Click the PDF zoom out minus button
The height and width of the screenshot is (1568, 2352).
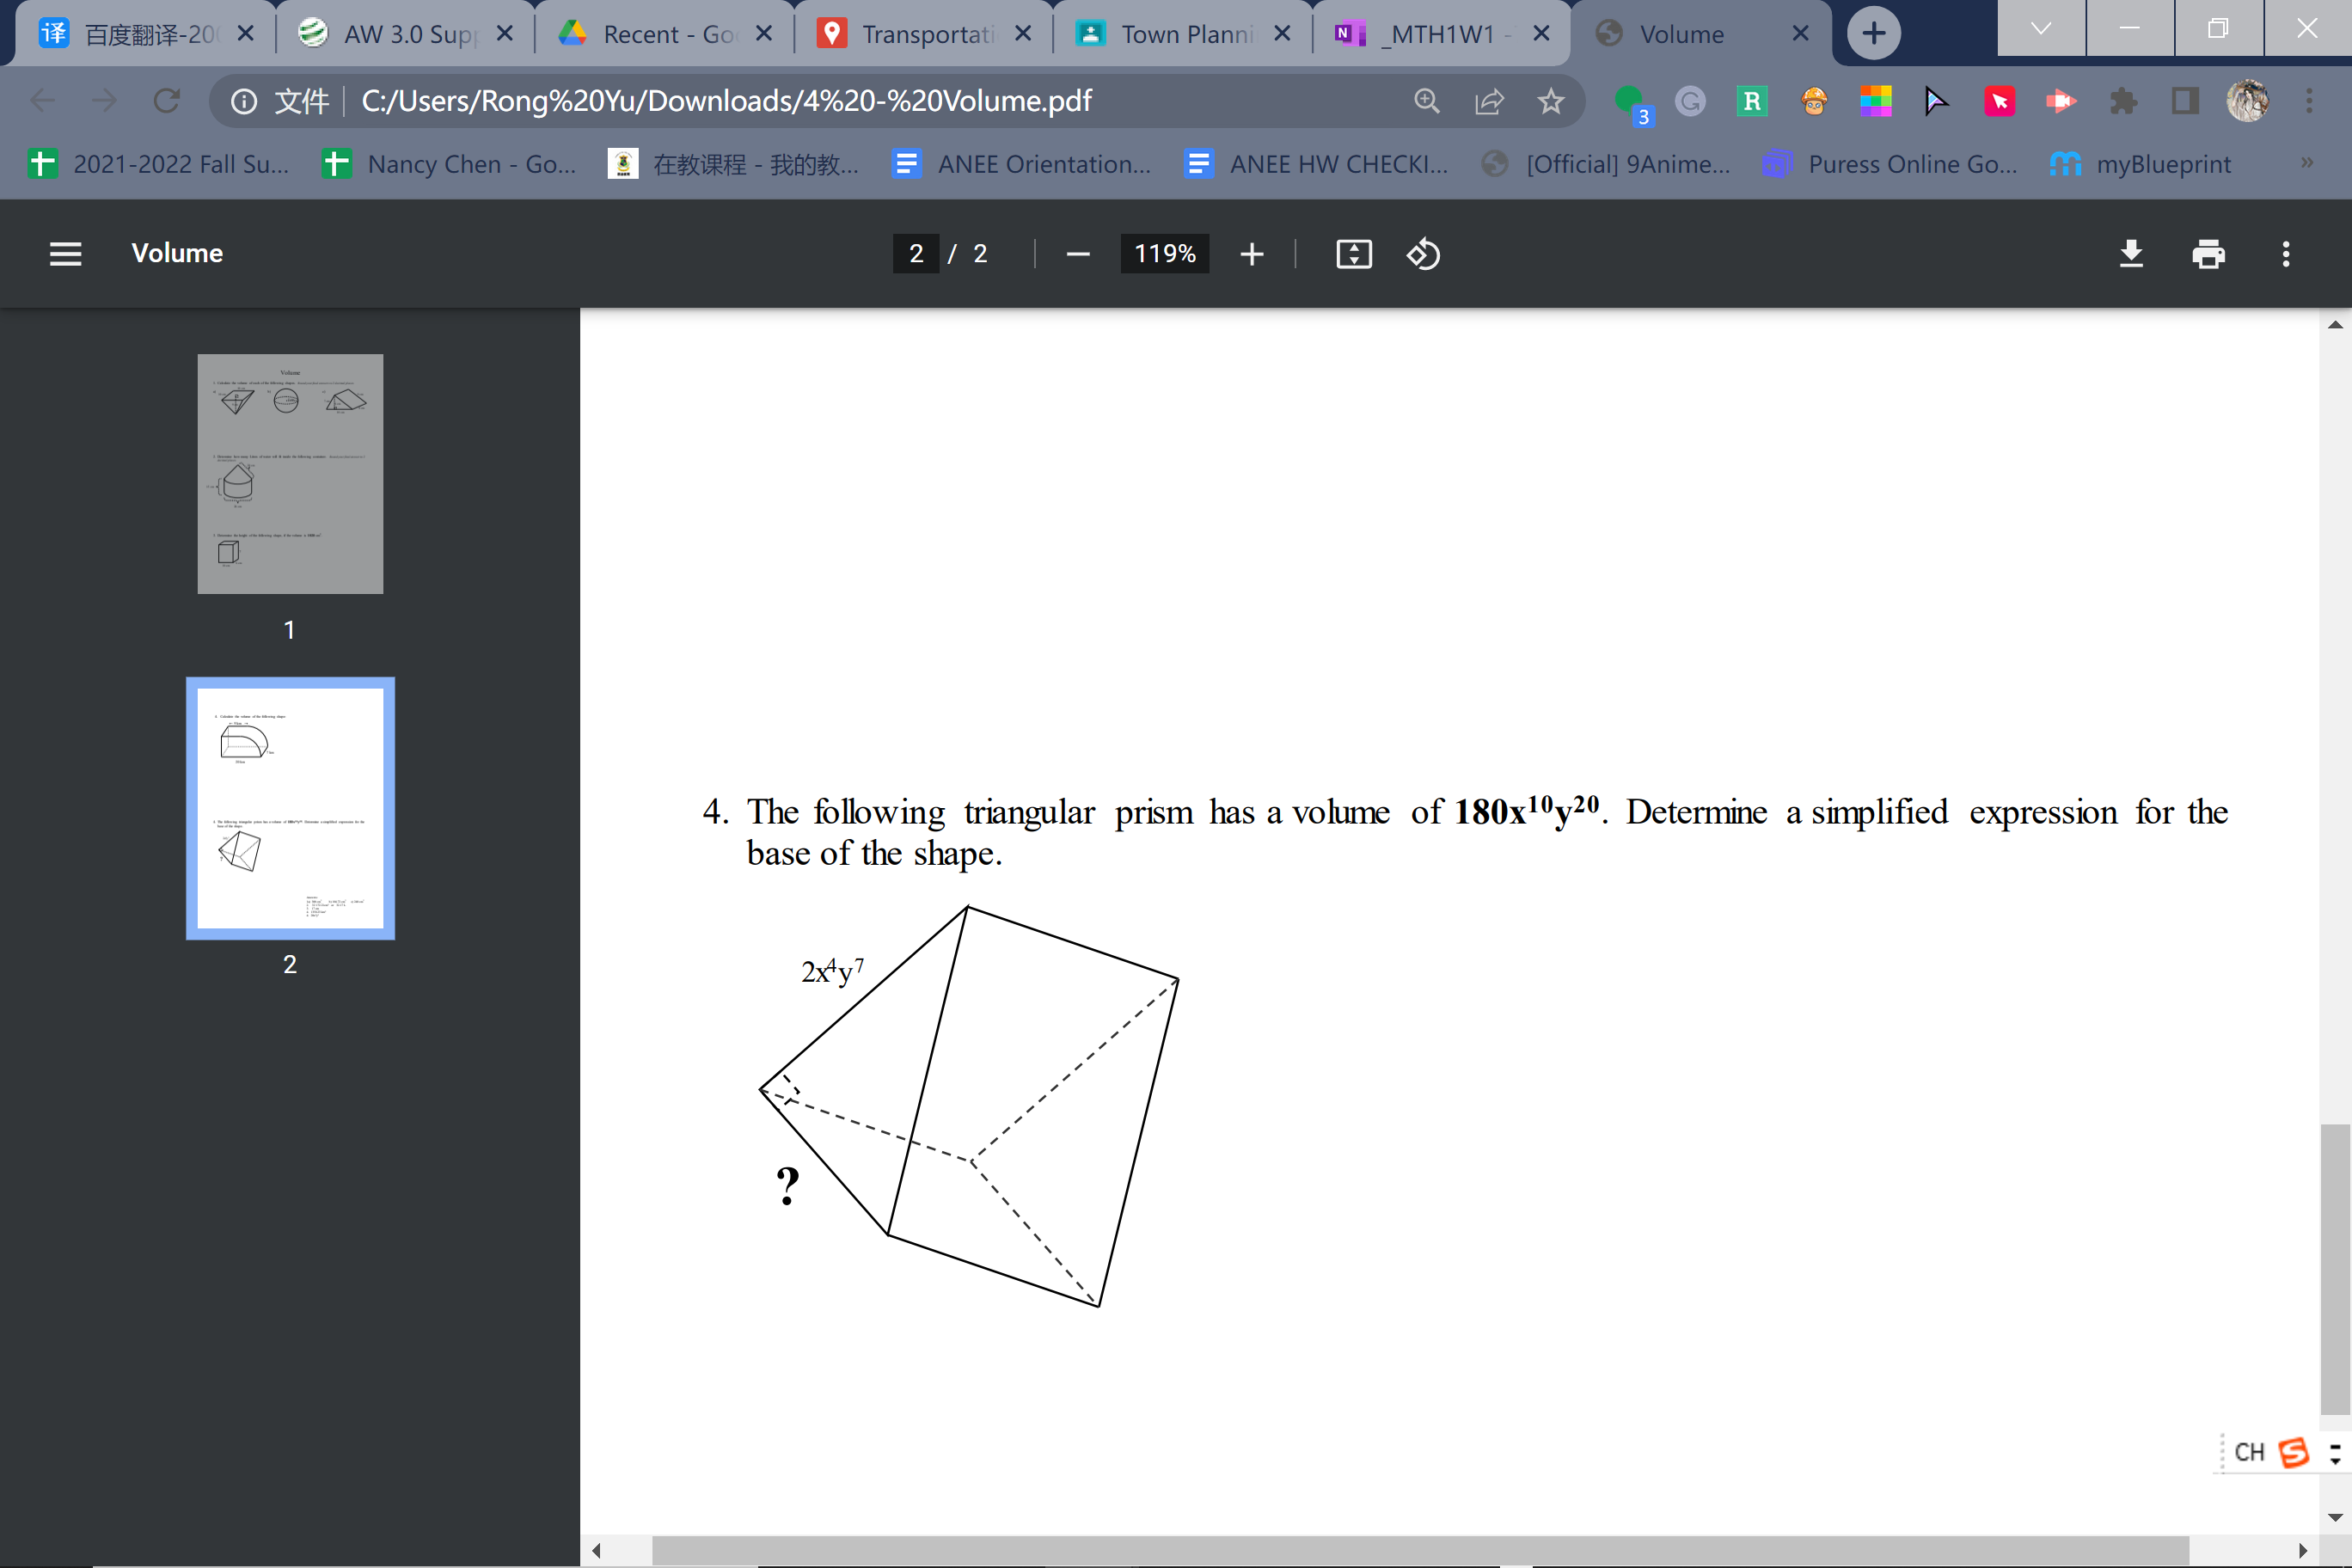1077,254
